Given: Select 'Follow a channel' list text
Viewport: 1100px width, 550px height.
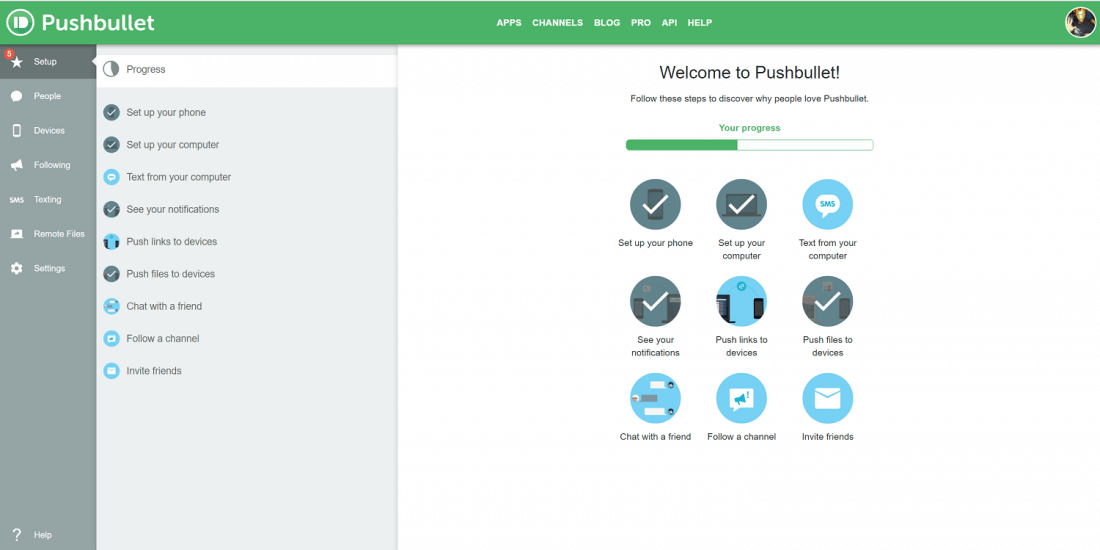Looking at the screenshot, I should coord(163,338).
